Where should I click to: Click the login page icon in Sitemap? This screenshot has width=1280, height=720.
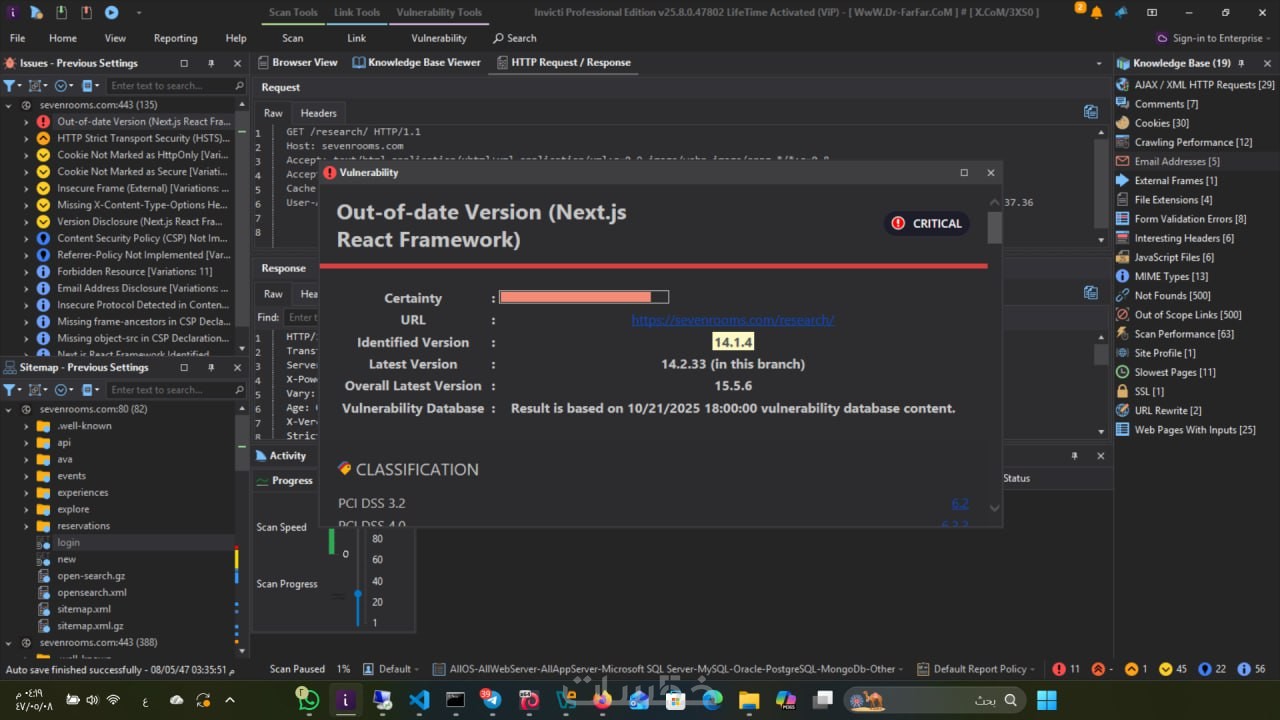tap(43, 543)
